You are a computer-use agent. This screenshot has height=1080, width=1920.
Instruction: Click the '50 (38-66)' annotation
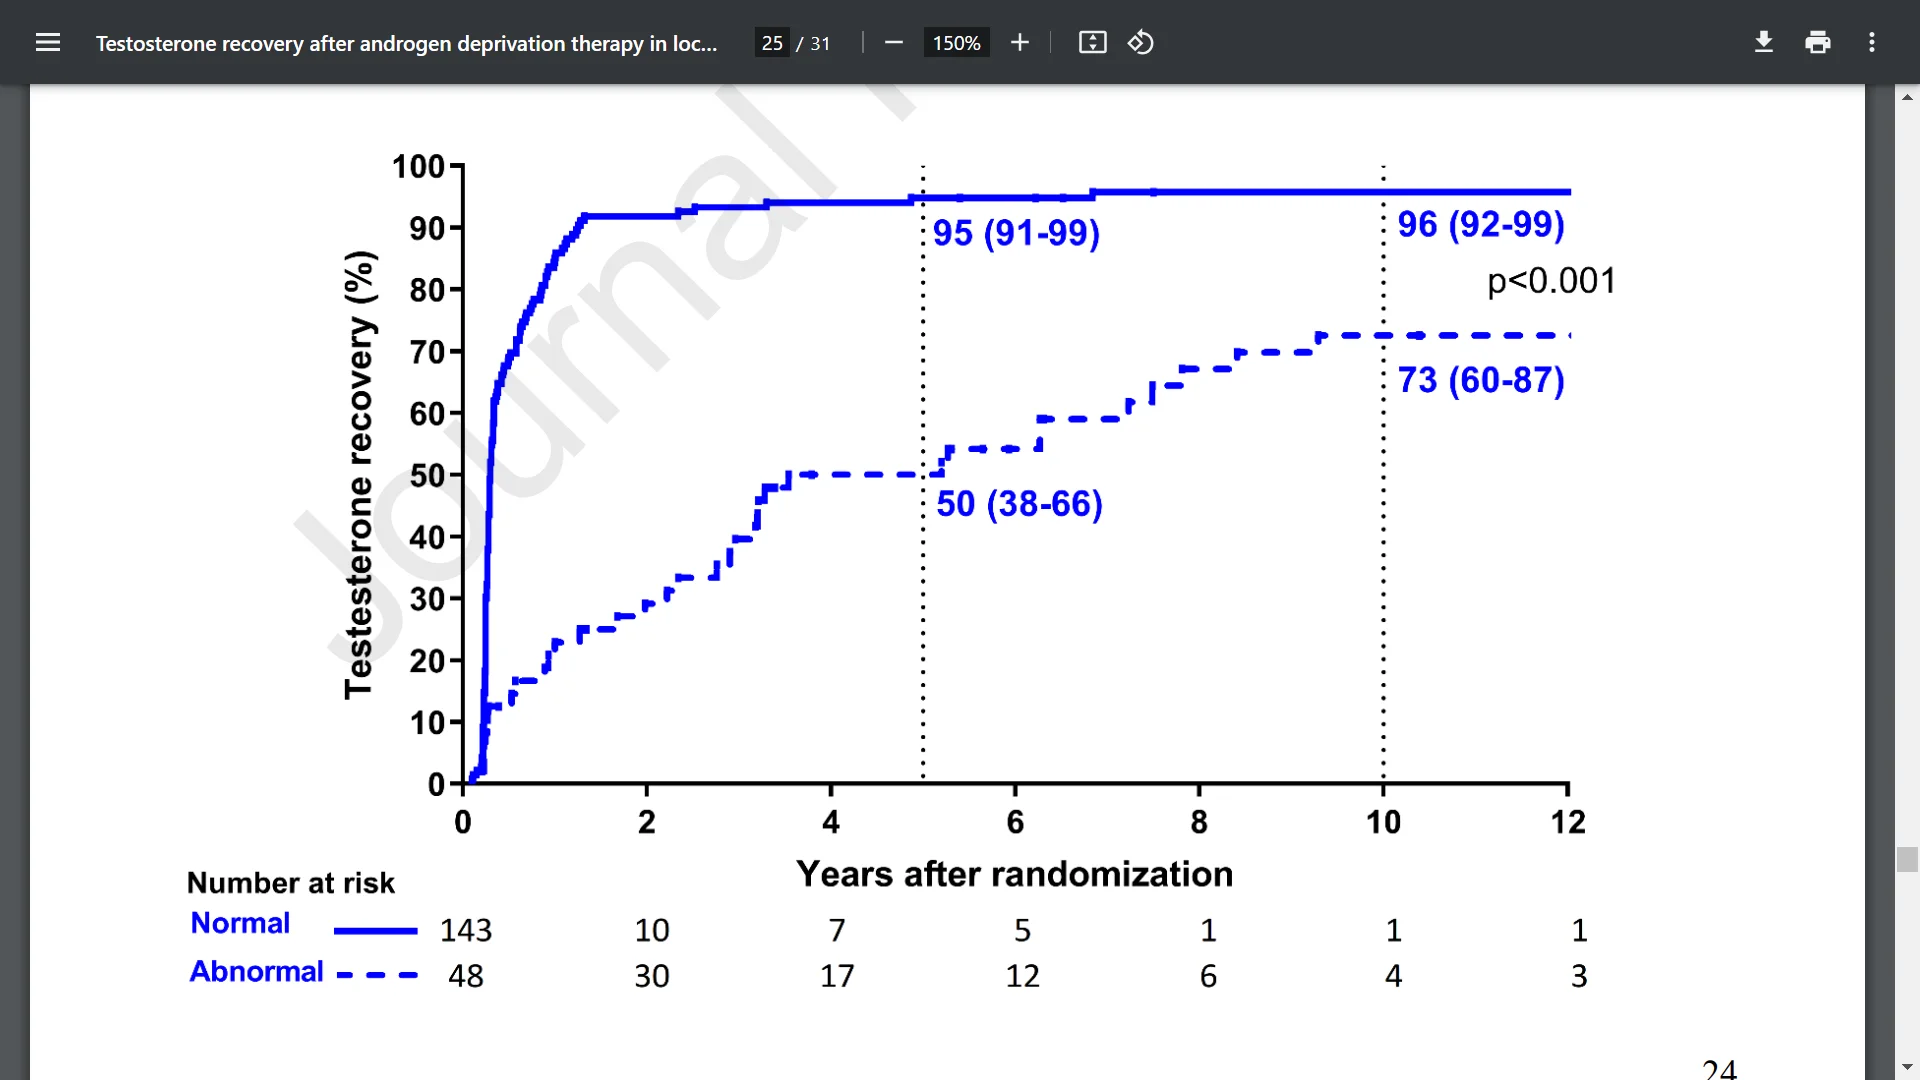[1019, 504]
